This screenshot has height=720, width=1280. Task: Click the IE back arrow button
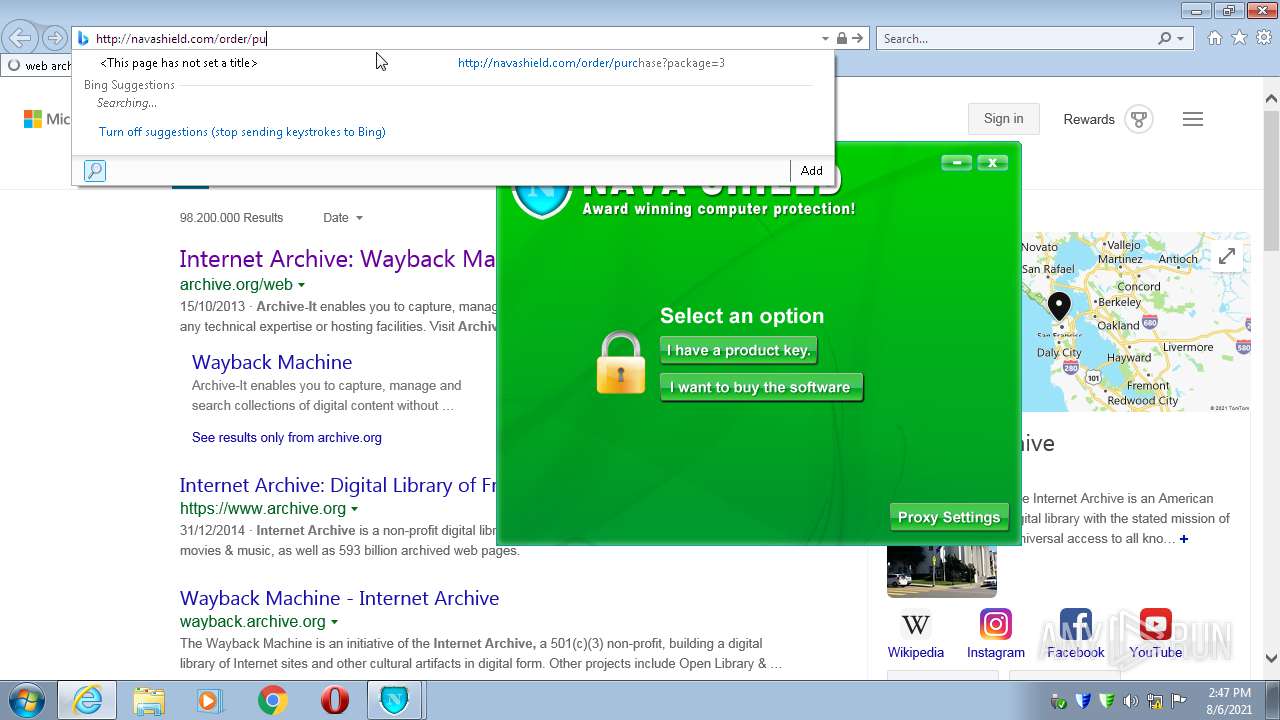point(20,39)
